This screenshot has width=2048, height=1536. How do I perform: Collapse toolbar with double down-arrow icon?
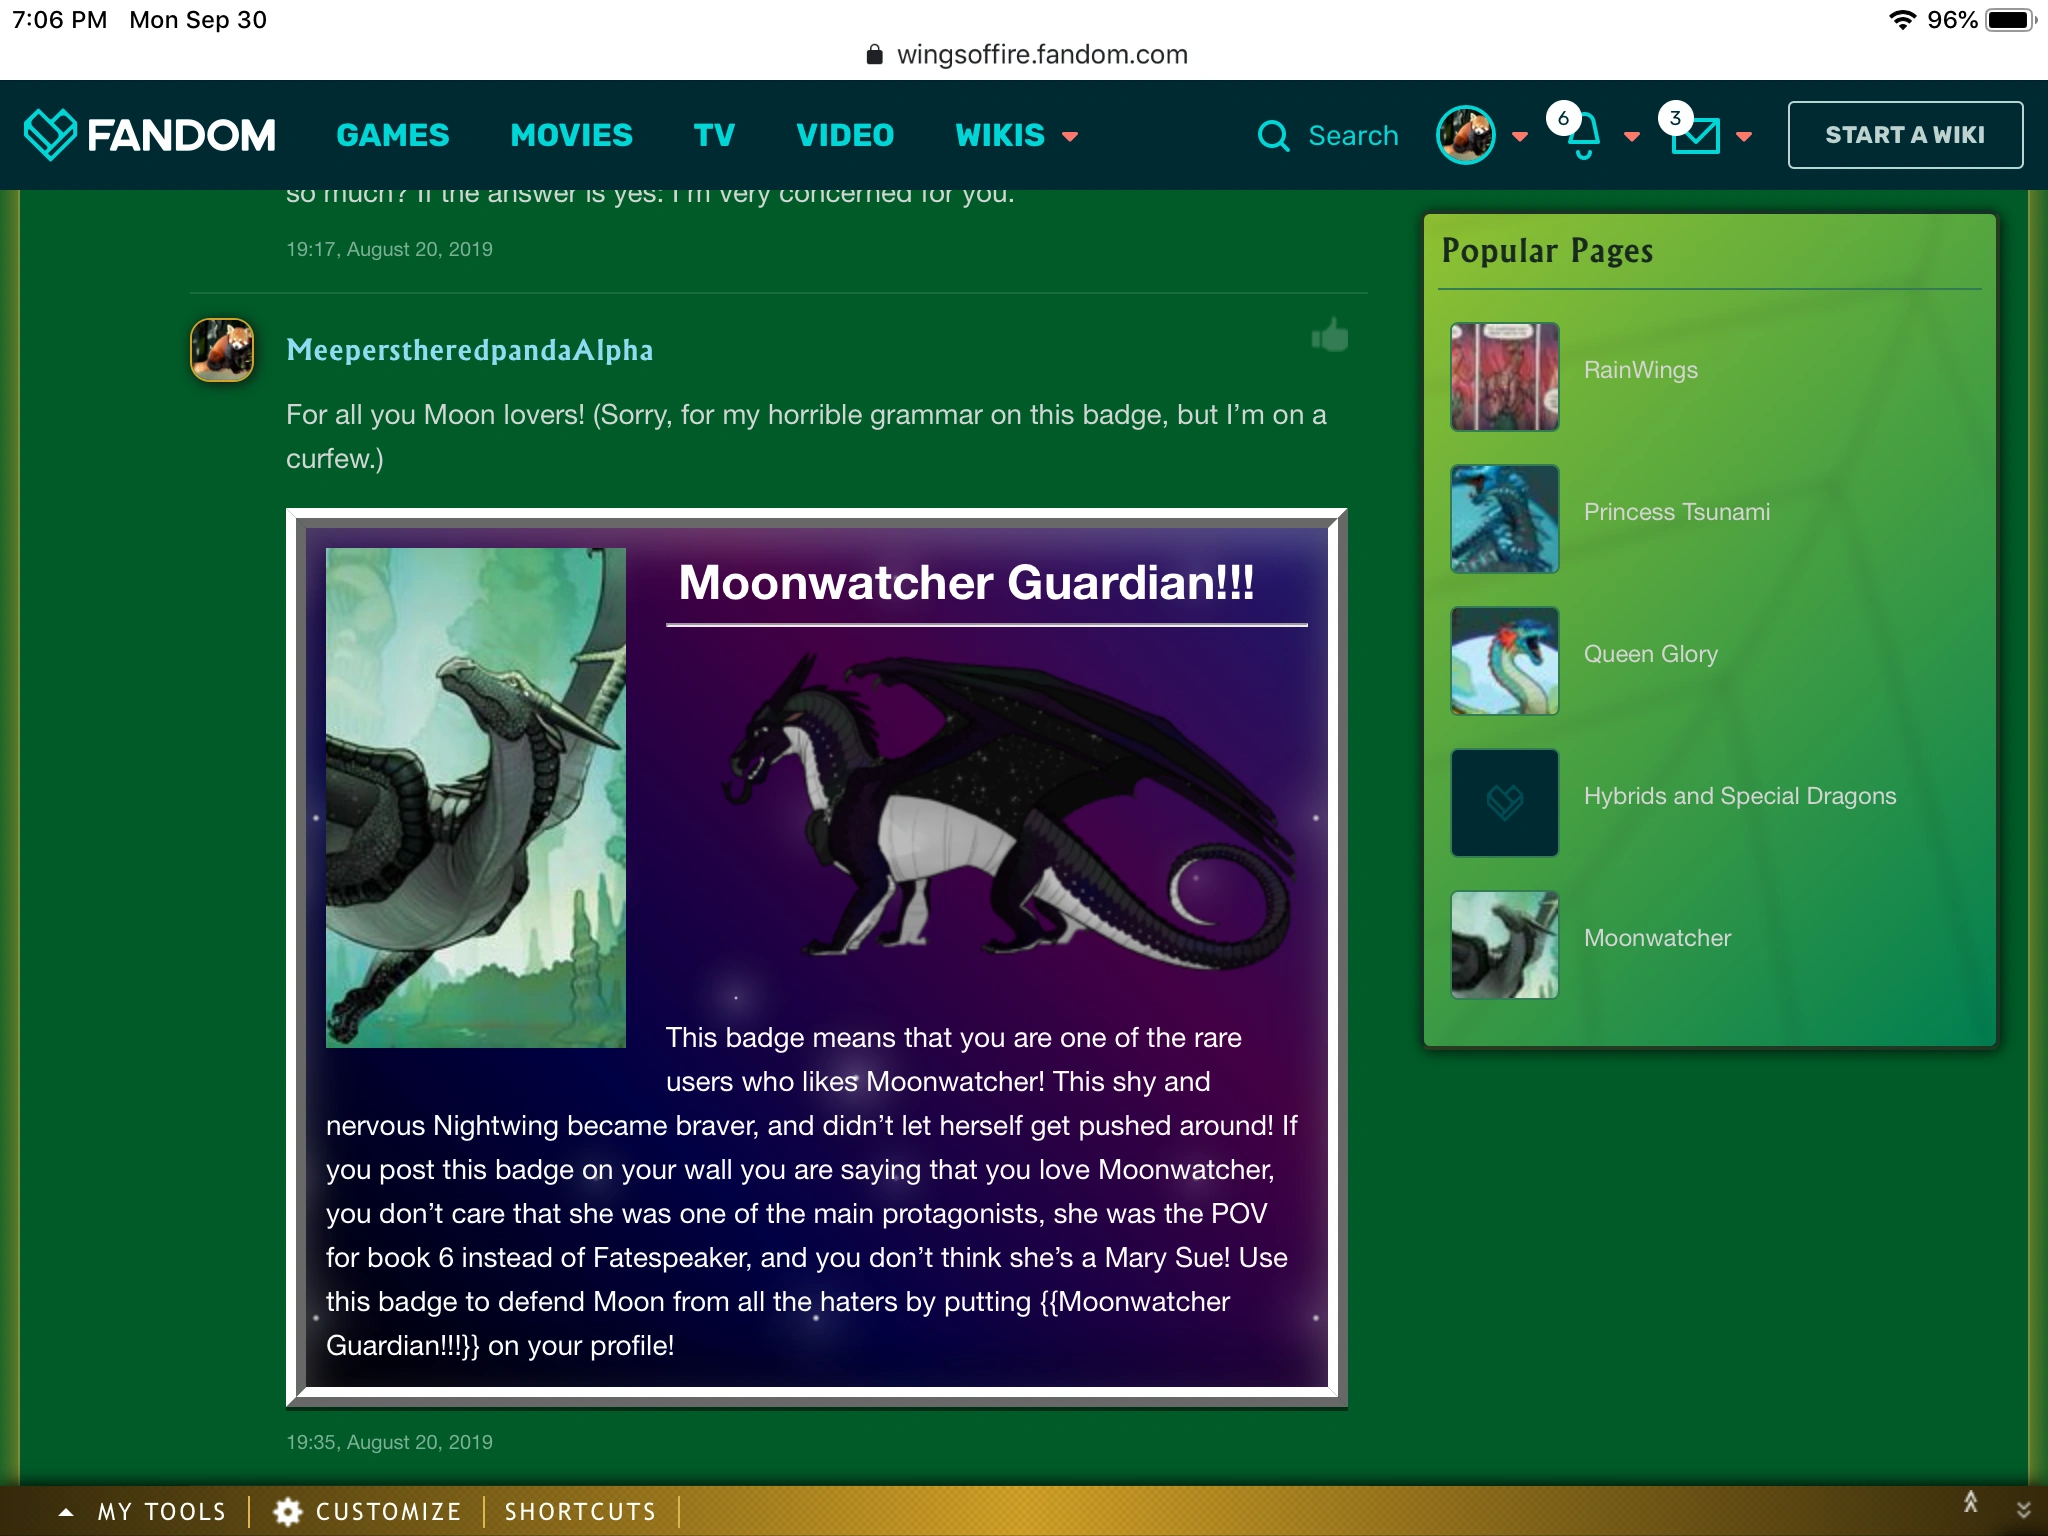point(2023,1510)
